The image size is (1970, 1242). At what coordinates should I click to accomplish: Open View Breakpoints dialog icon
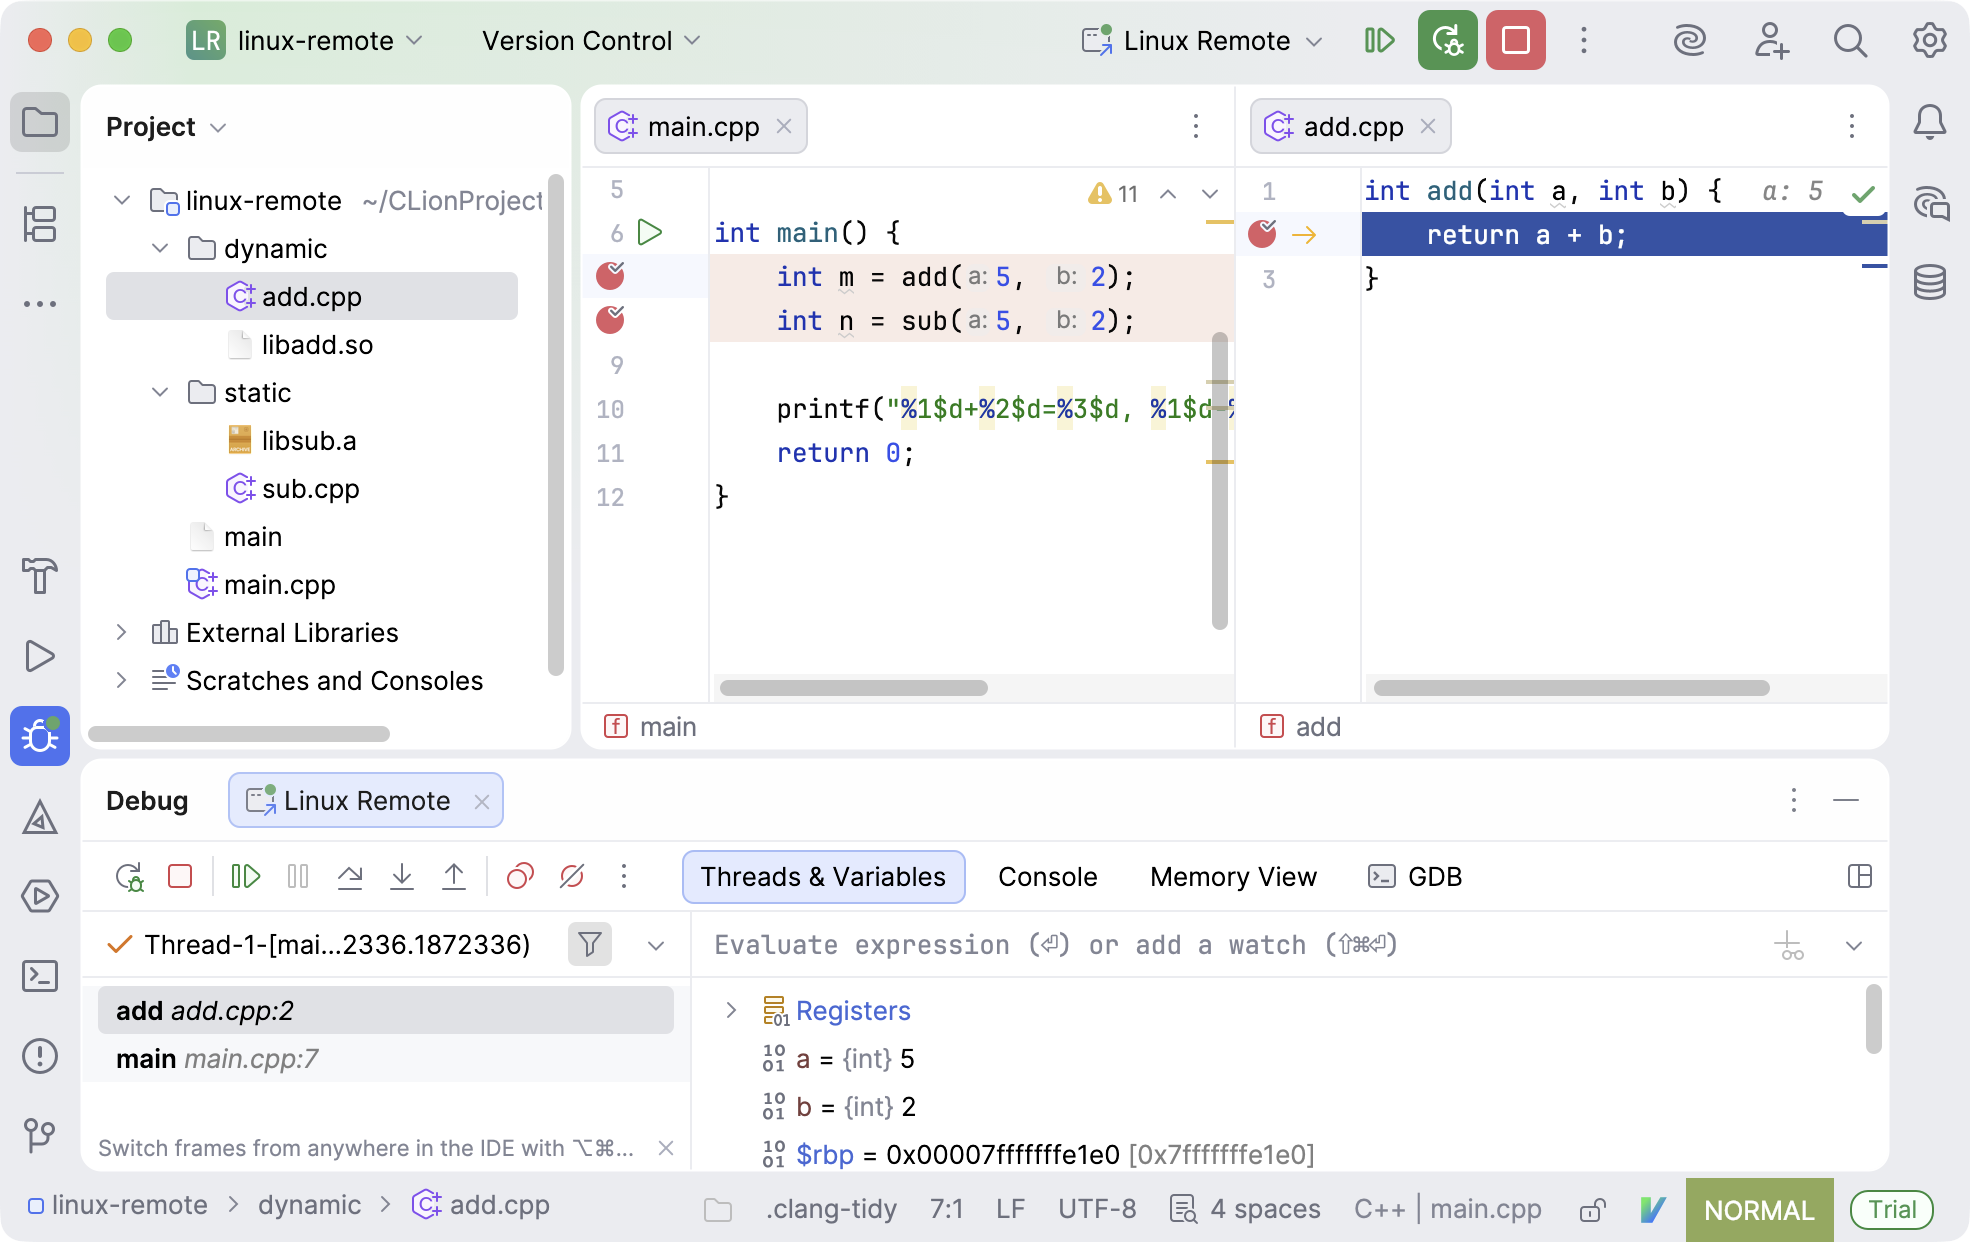click(520, 877)
